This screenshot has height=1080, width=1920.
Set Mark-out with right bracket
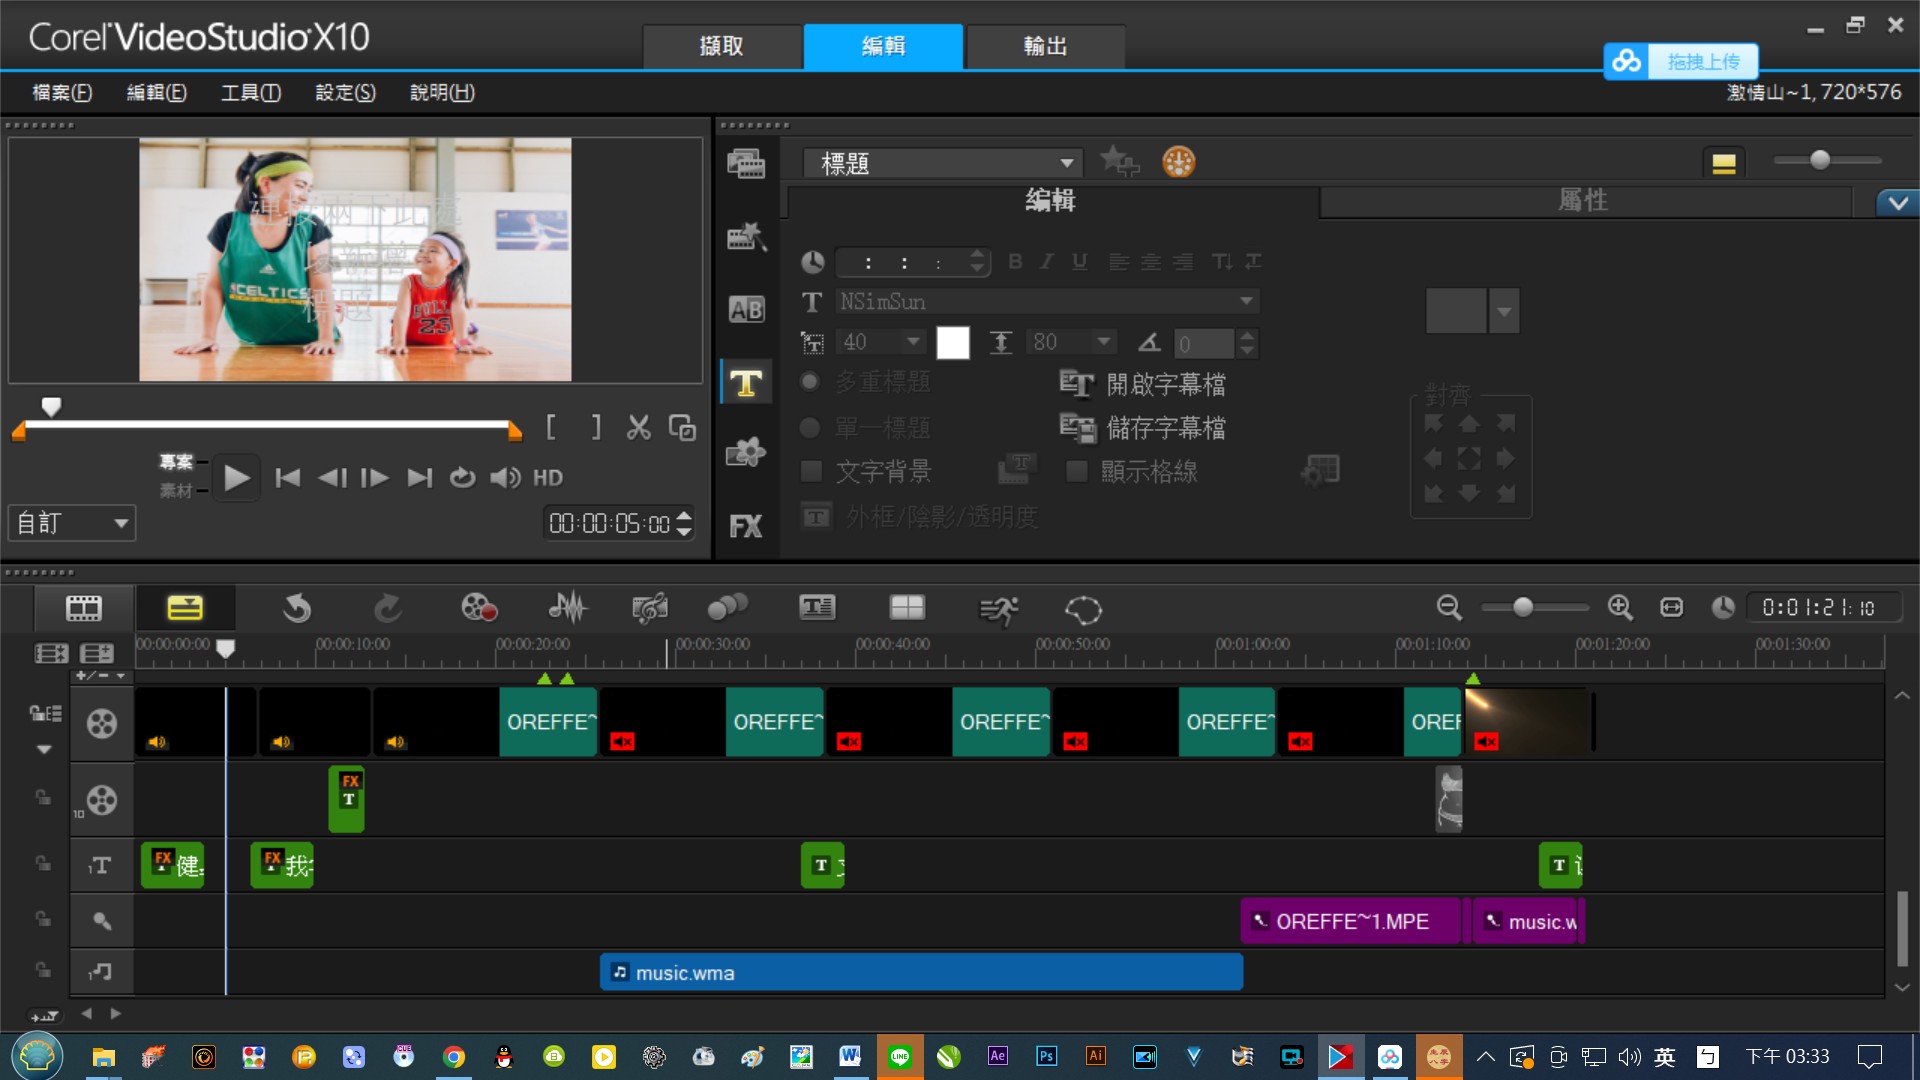point(596,428)
